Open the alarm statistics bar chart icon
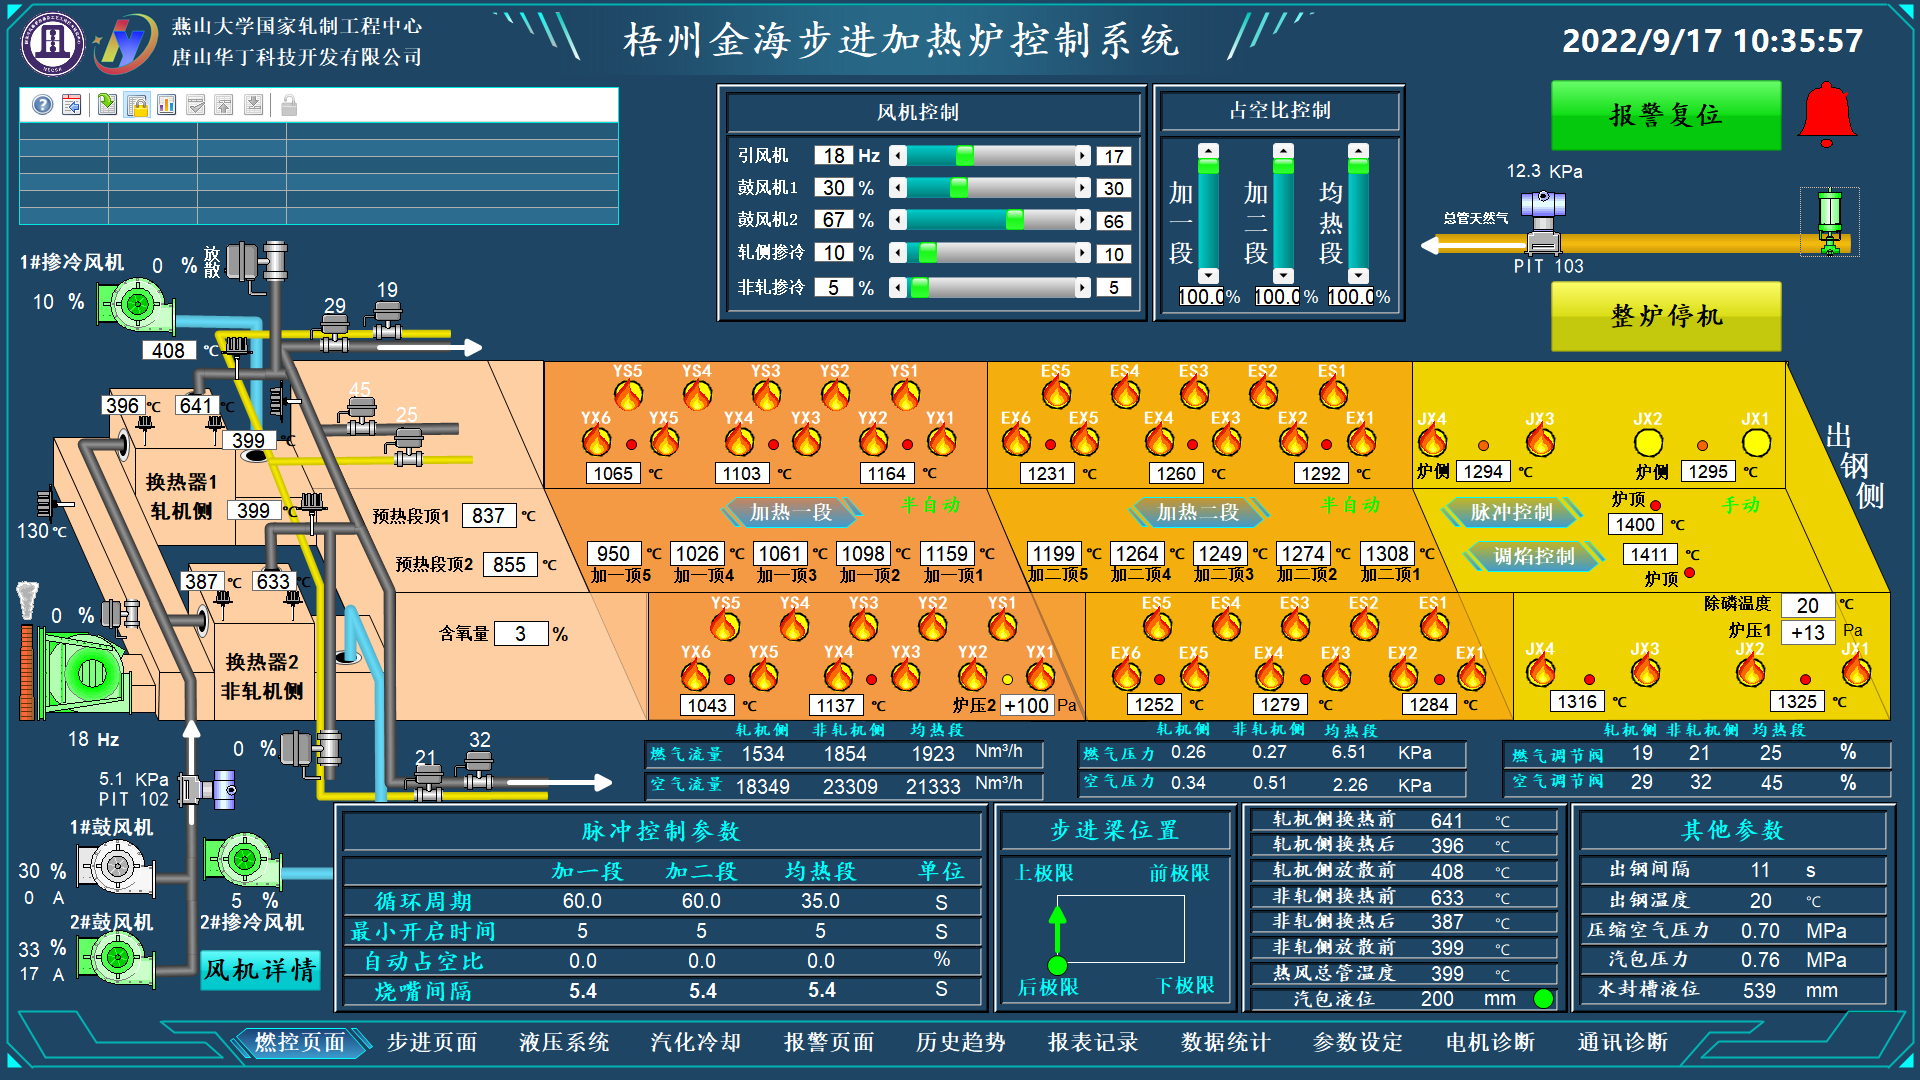The image size is (1920, 1080). click(x=167, y=105)
